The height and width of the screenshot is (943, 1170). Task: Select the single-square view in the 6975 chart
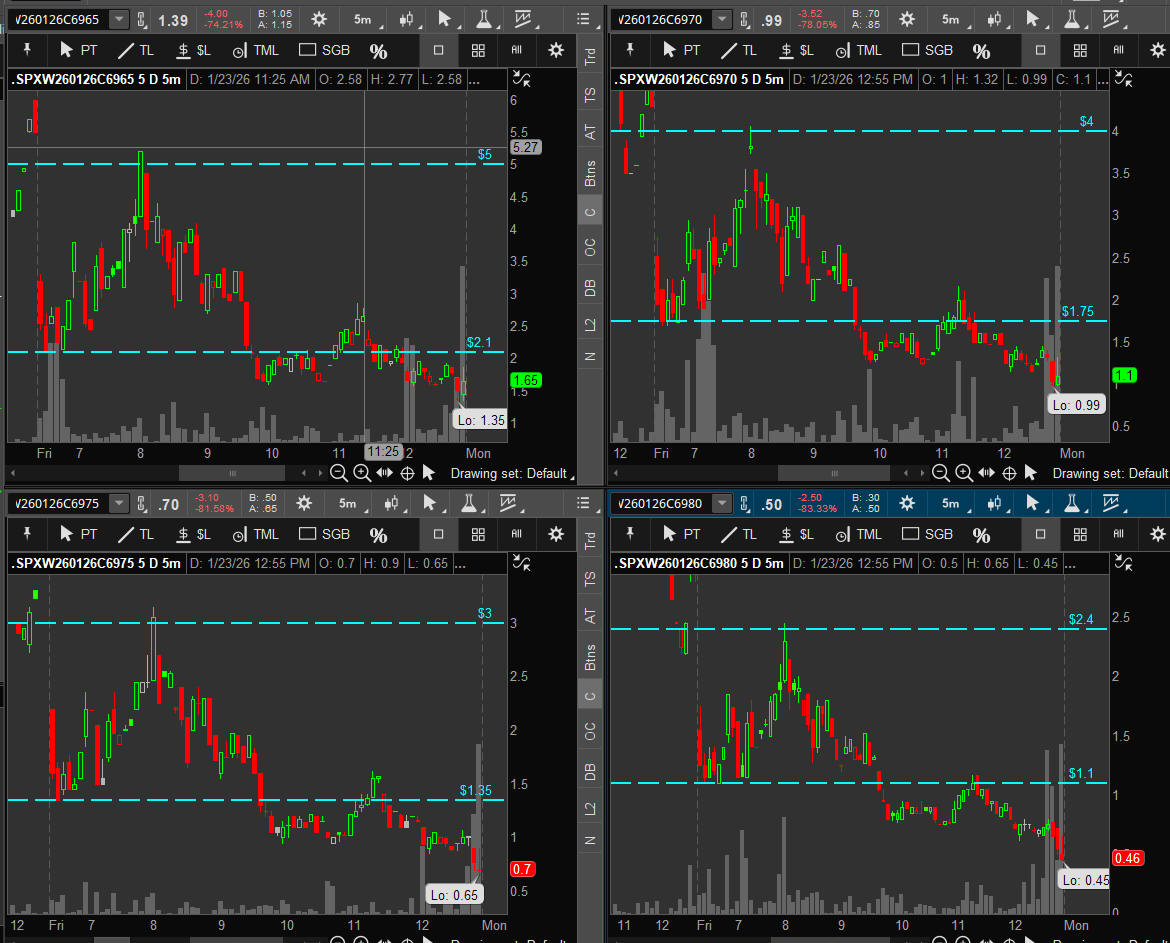click(x=438, y=534)
